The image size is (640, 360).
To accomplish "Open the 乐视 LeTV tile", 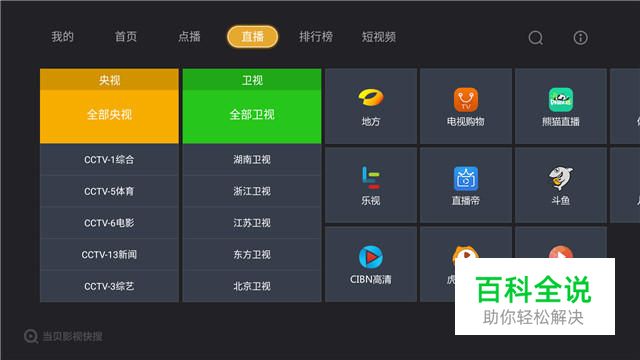I will pyautogui.click(x=371, y=185).
